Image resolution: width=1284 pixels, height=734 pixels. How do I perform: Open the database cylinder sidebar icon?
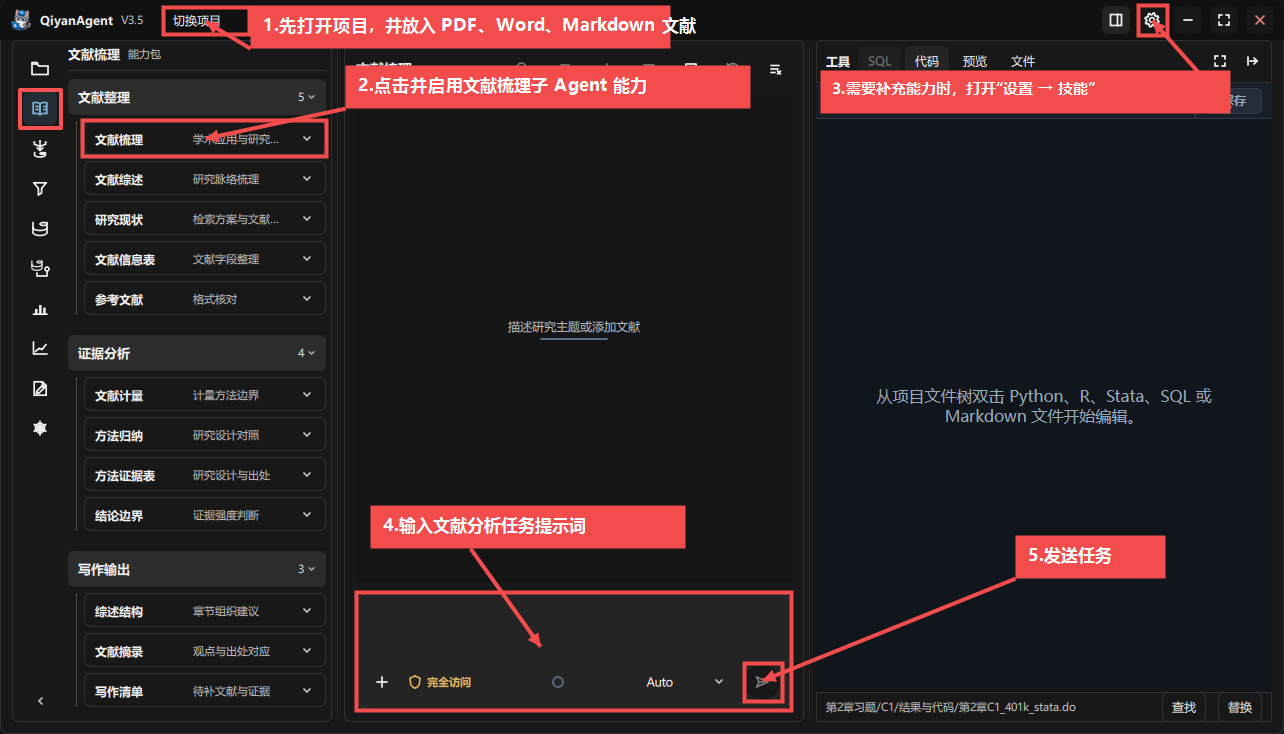click(40, 228)
